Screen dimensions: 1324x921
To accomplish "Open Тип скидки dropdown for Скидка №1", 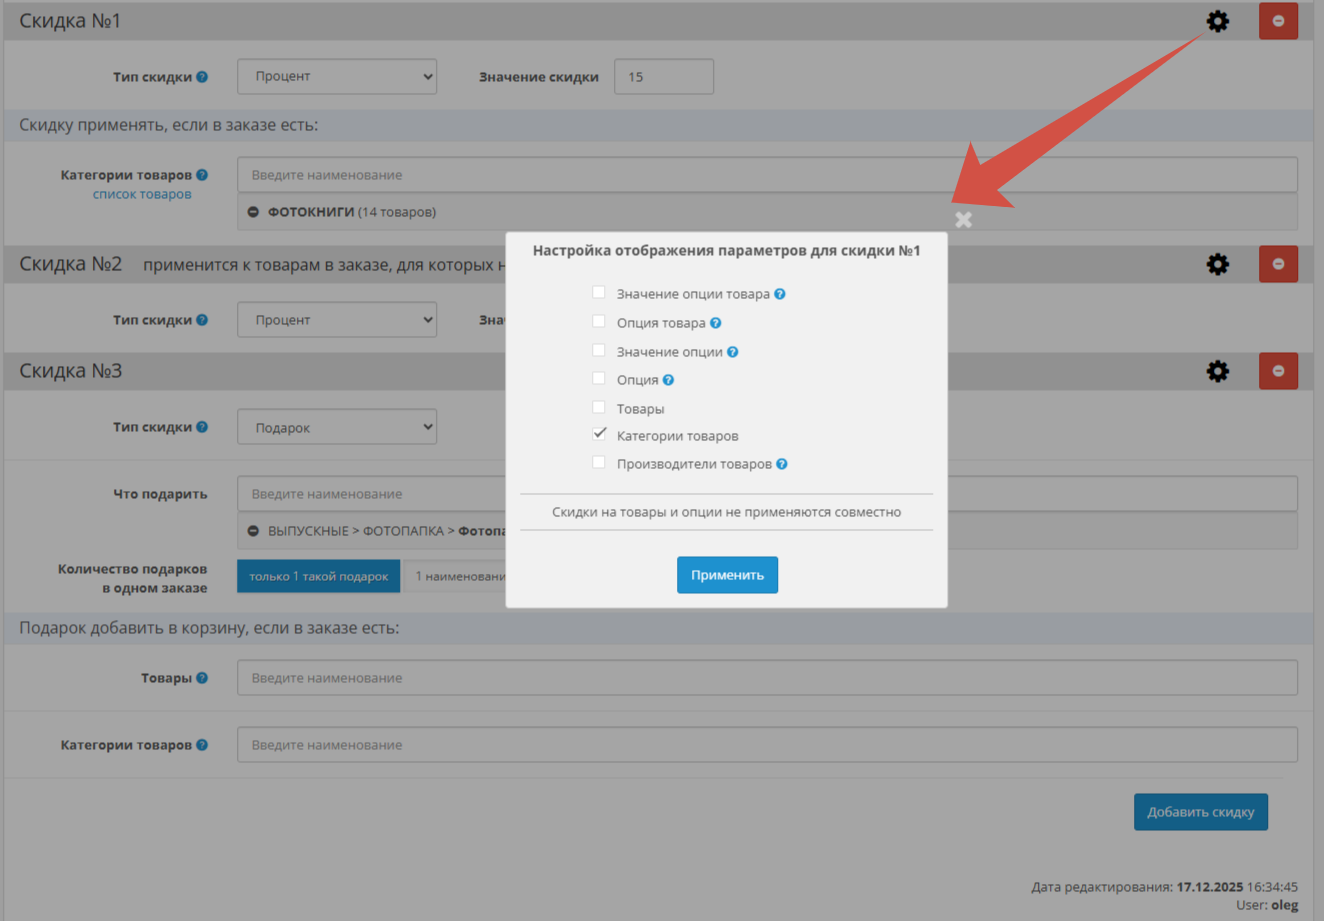I will [x=336, y=77].
